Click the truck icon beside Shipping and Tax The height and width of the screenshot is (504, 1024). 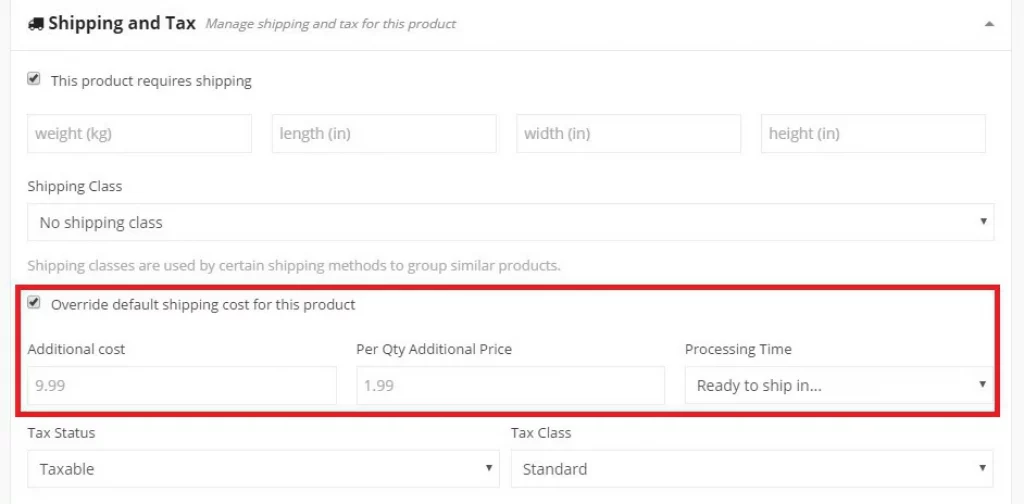35,24
